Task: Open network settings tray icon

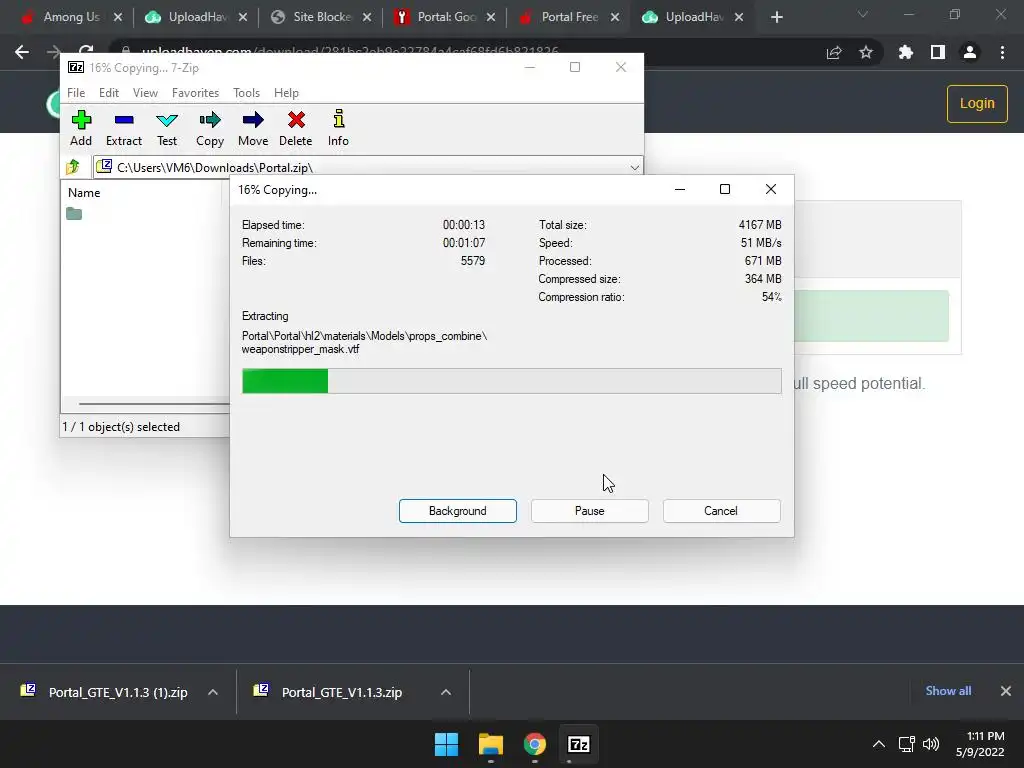Action: [x=906, y=744]
